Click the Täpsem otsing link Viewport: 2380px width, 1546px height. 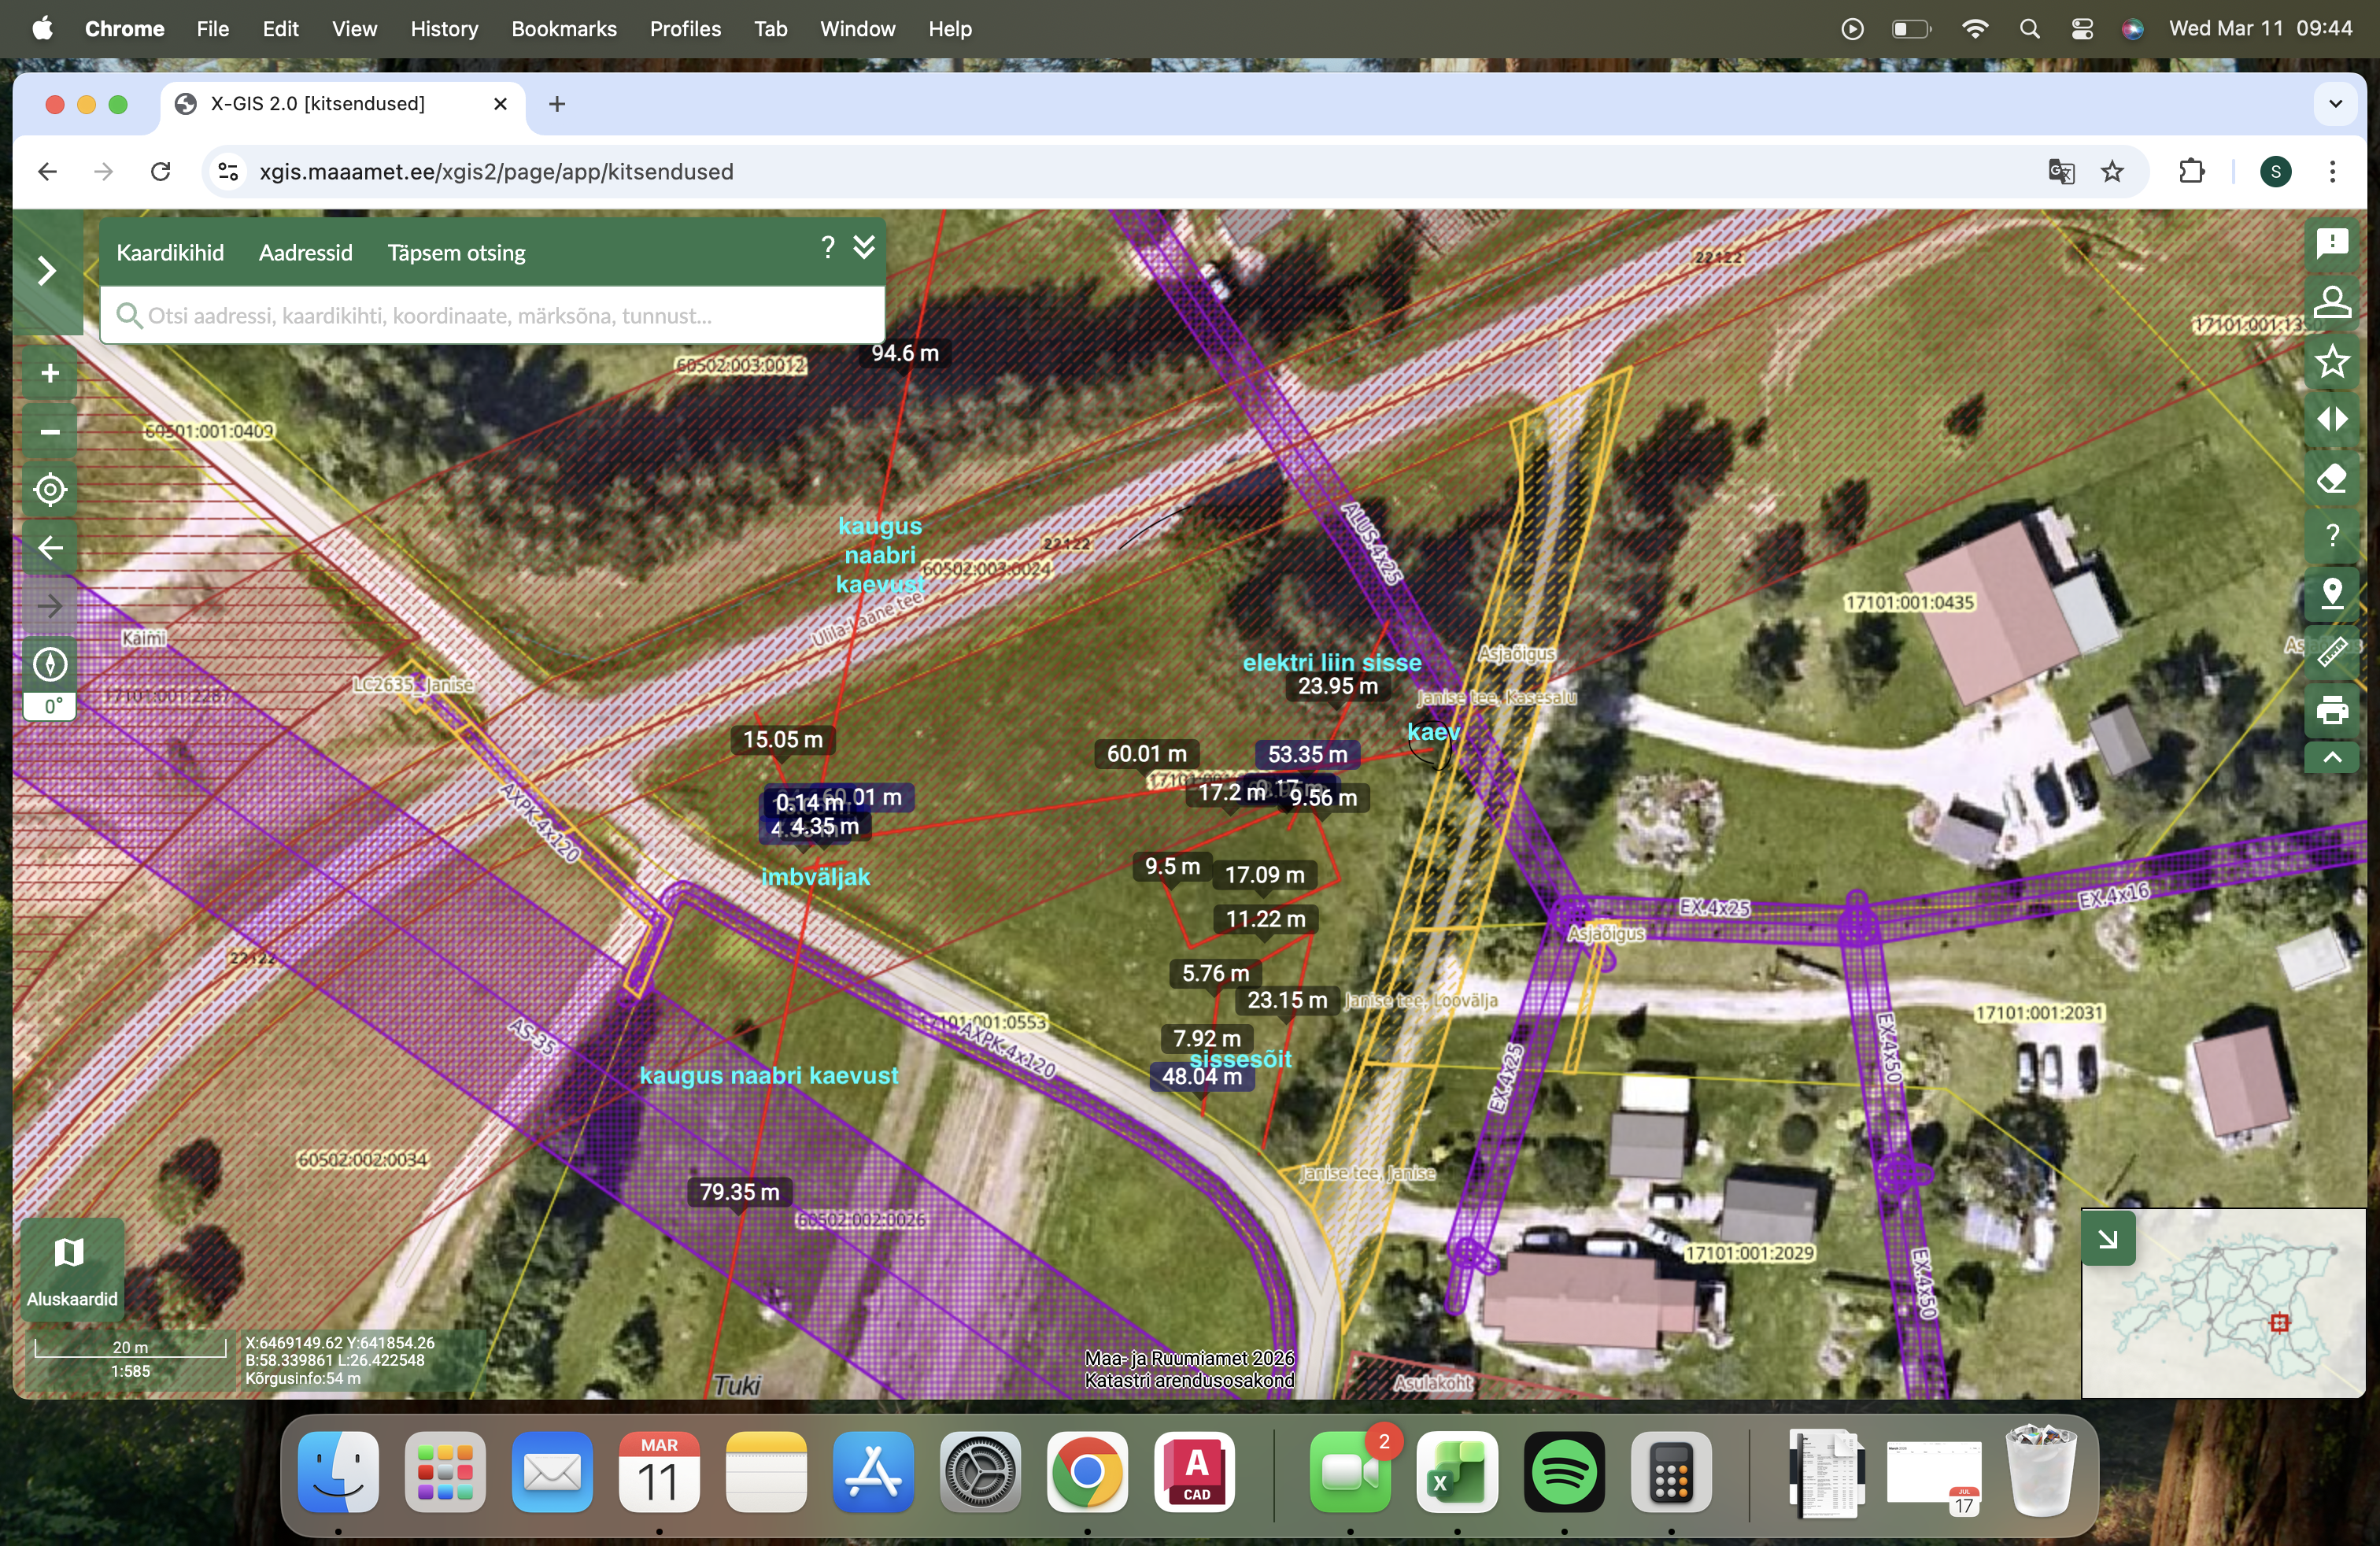pyautogui.click(x=456, y=253)
